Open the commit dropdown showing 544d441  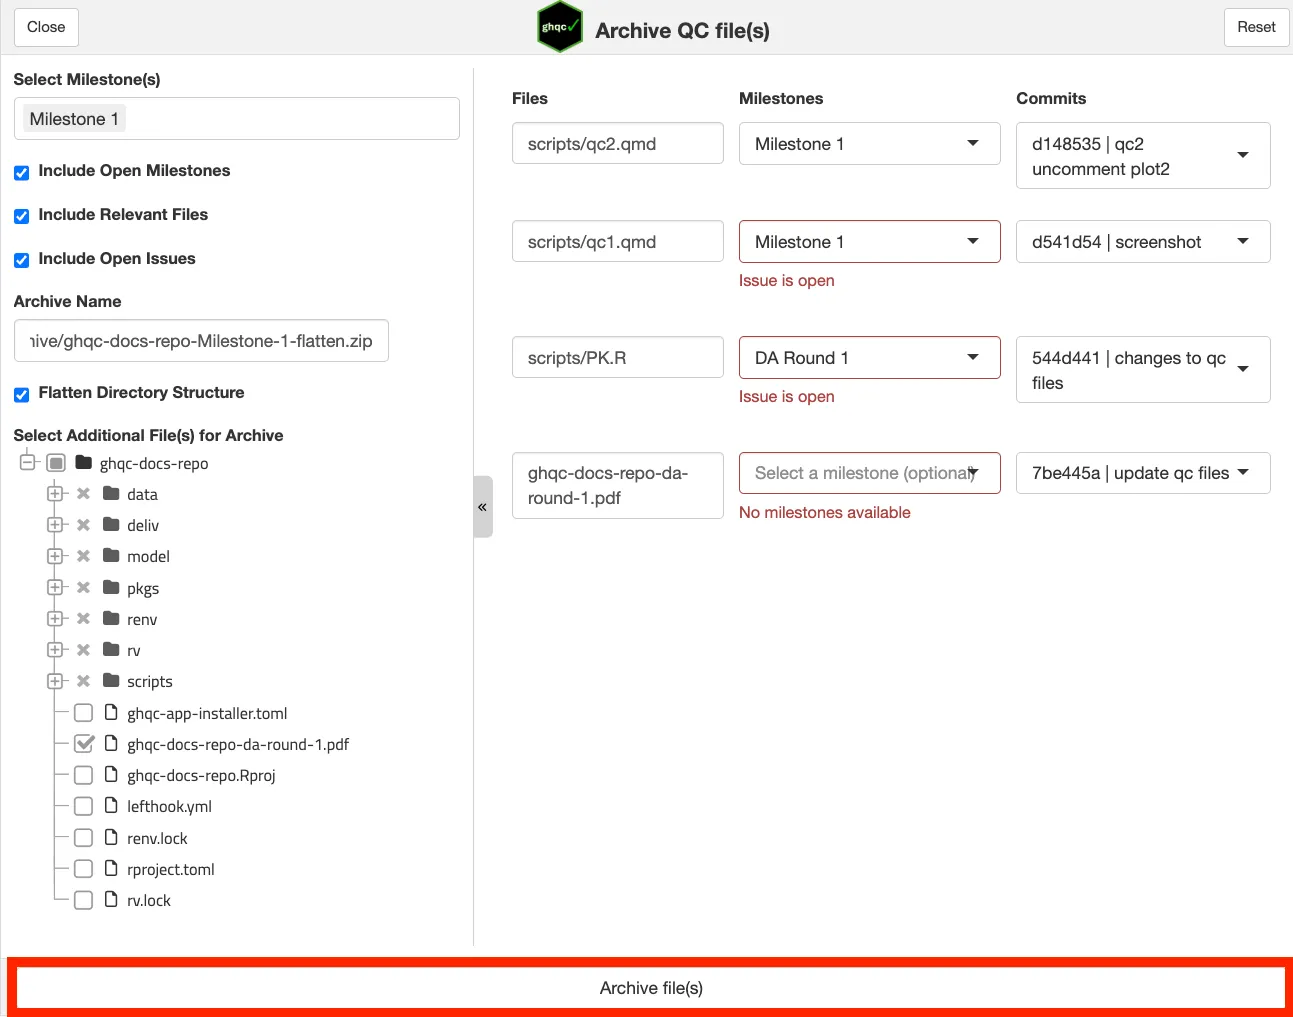1142,370
